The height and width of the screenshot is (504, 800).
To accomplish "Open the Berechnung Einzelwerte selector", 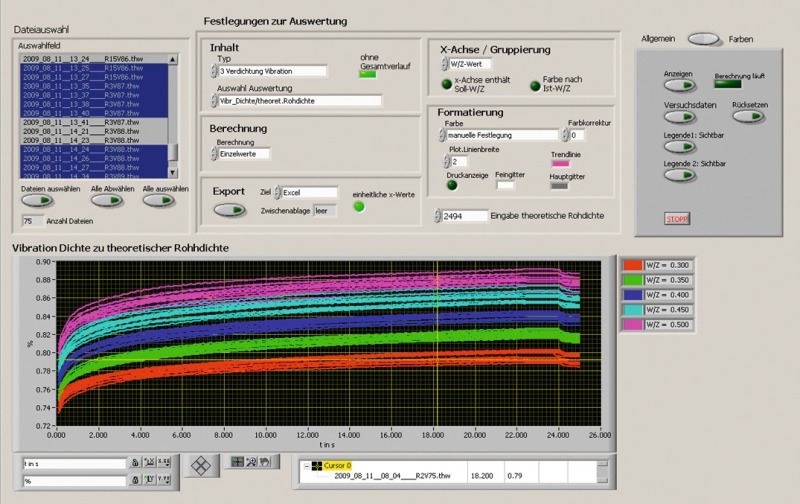I will click(x=244, y=154).
